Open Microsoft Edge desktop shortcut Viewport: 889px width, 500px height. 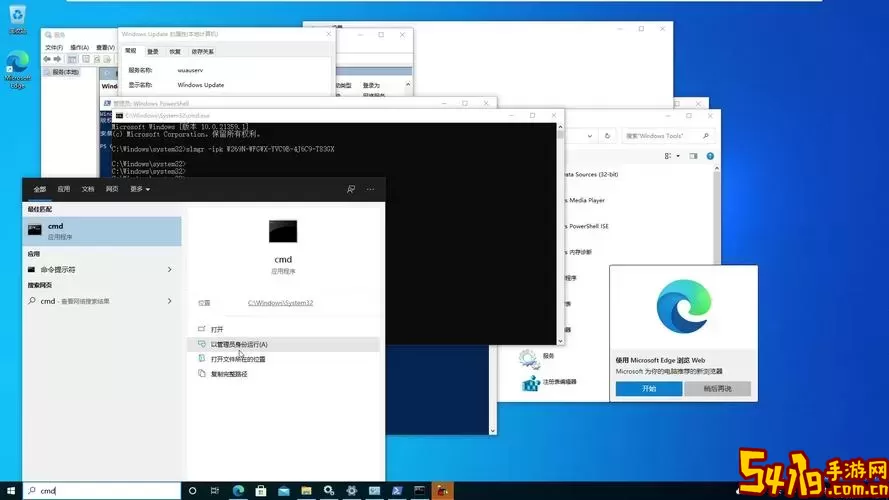click(17, 70)
